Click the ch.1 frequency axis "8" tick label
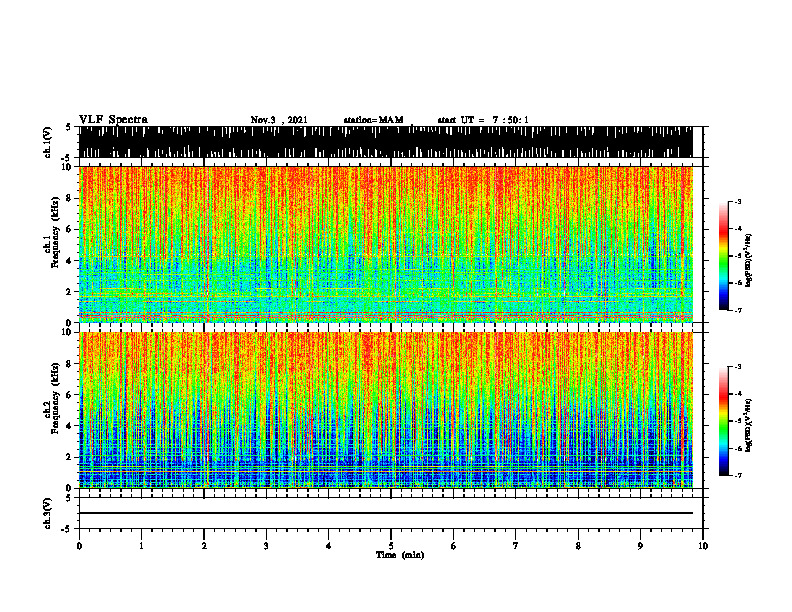 coord(69,198)
